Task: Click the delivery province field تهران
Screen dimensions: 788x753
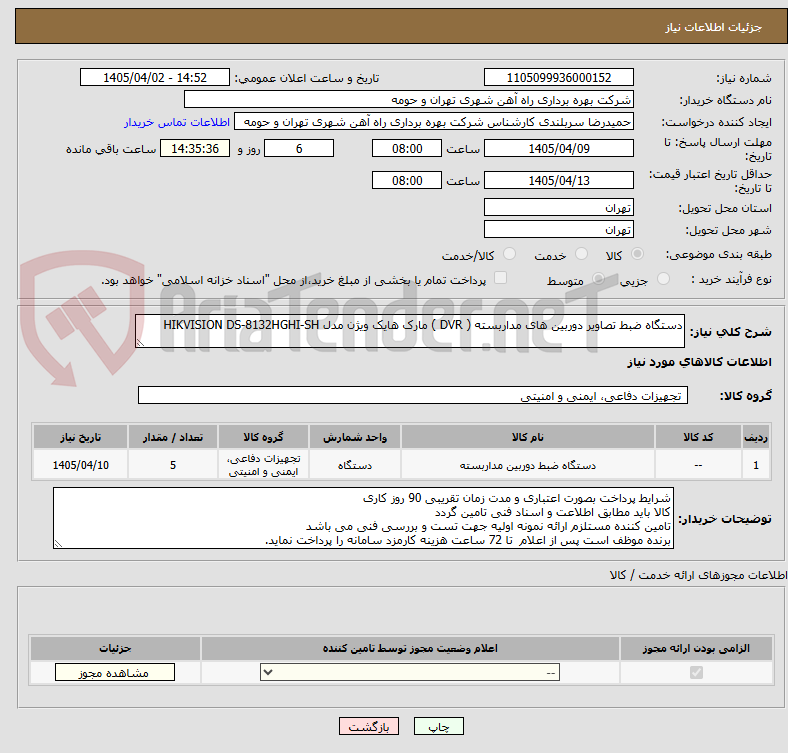Action: 558,207
